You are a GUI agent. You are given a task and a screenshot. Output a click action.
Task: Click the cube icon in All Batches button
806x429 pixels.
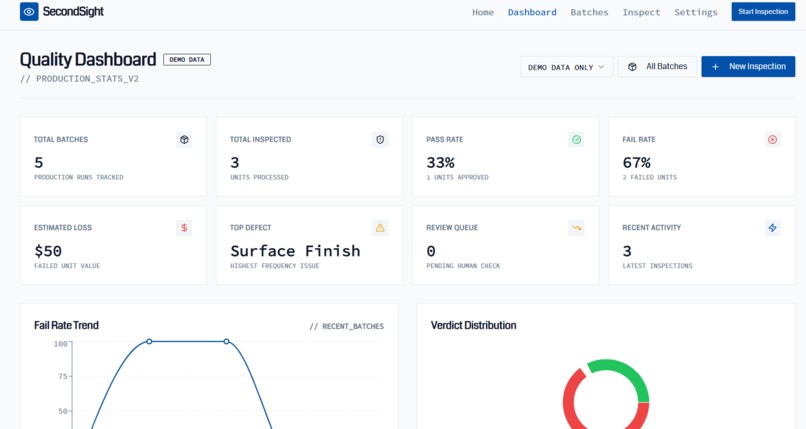(x=632, y=67)
